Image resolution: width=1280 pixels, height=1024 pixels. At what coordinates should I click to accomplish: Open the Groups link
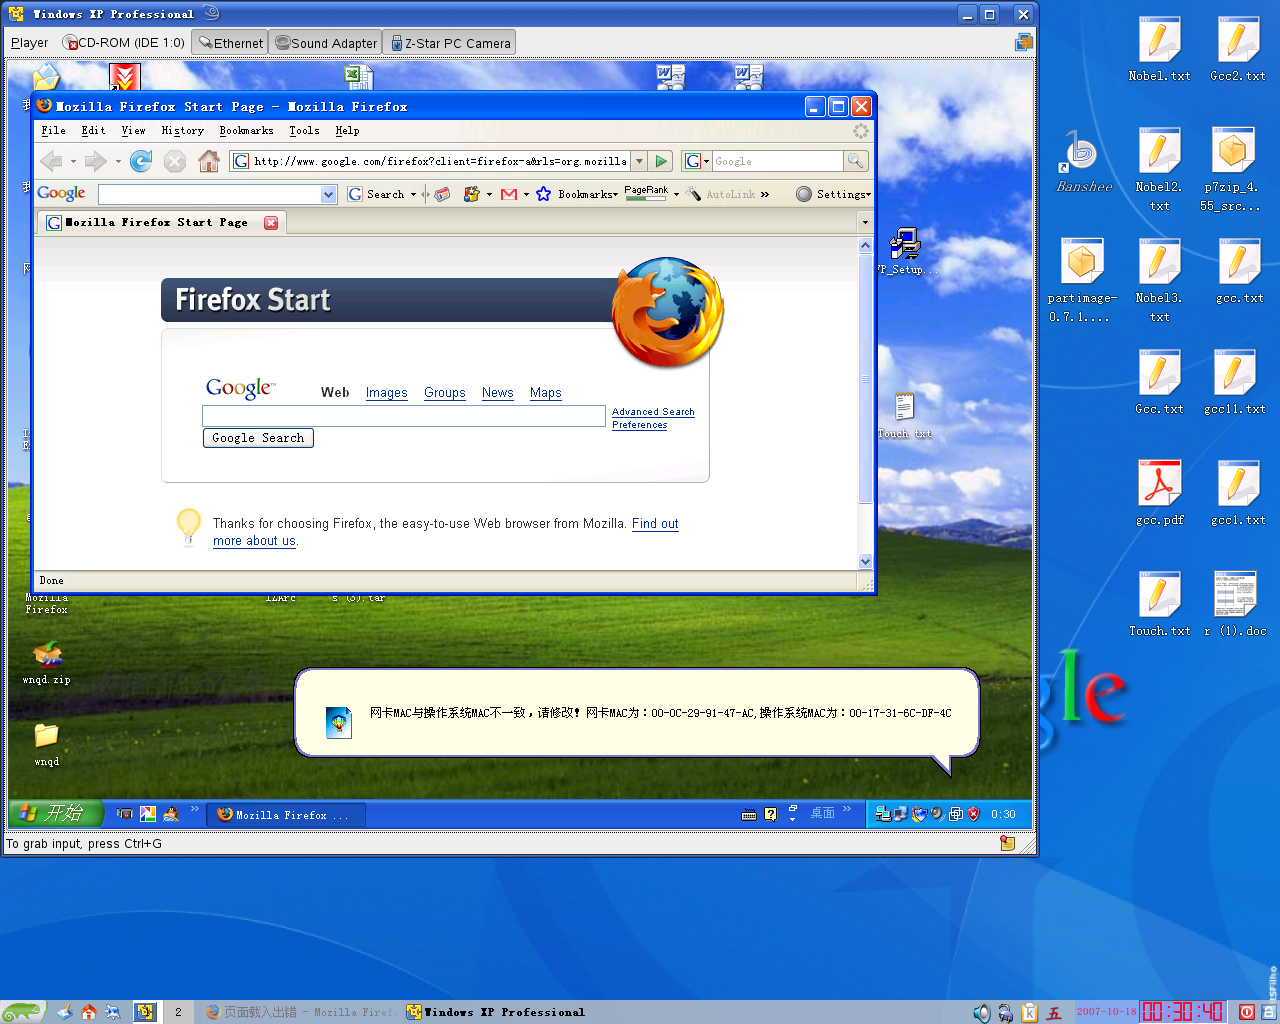point(444,393)
